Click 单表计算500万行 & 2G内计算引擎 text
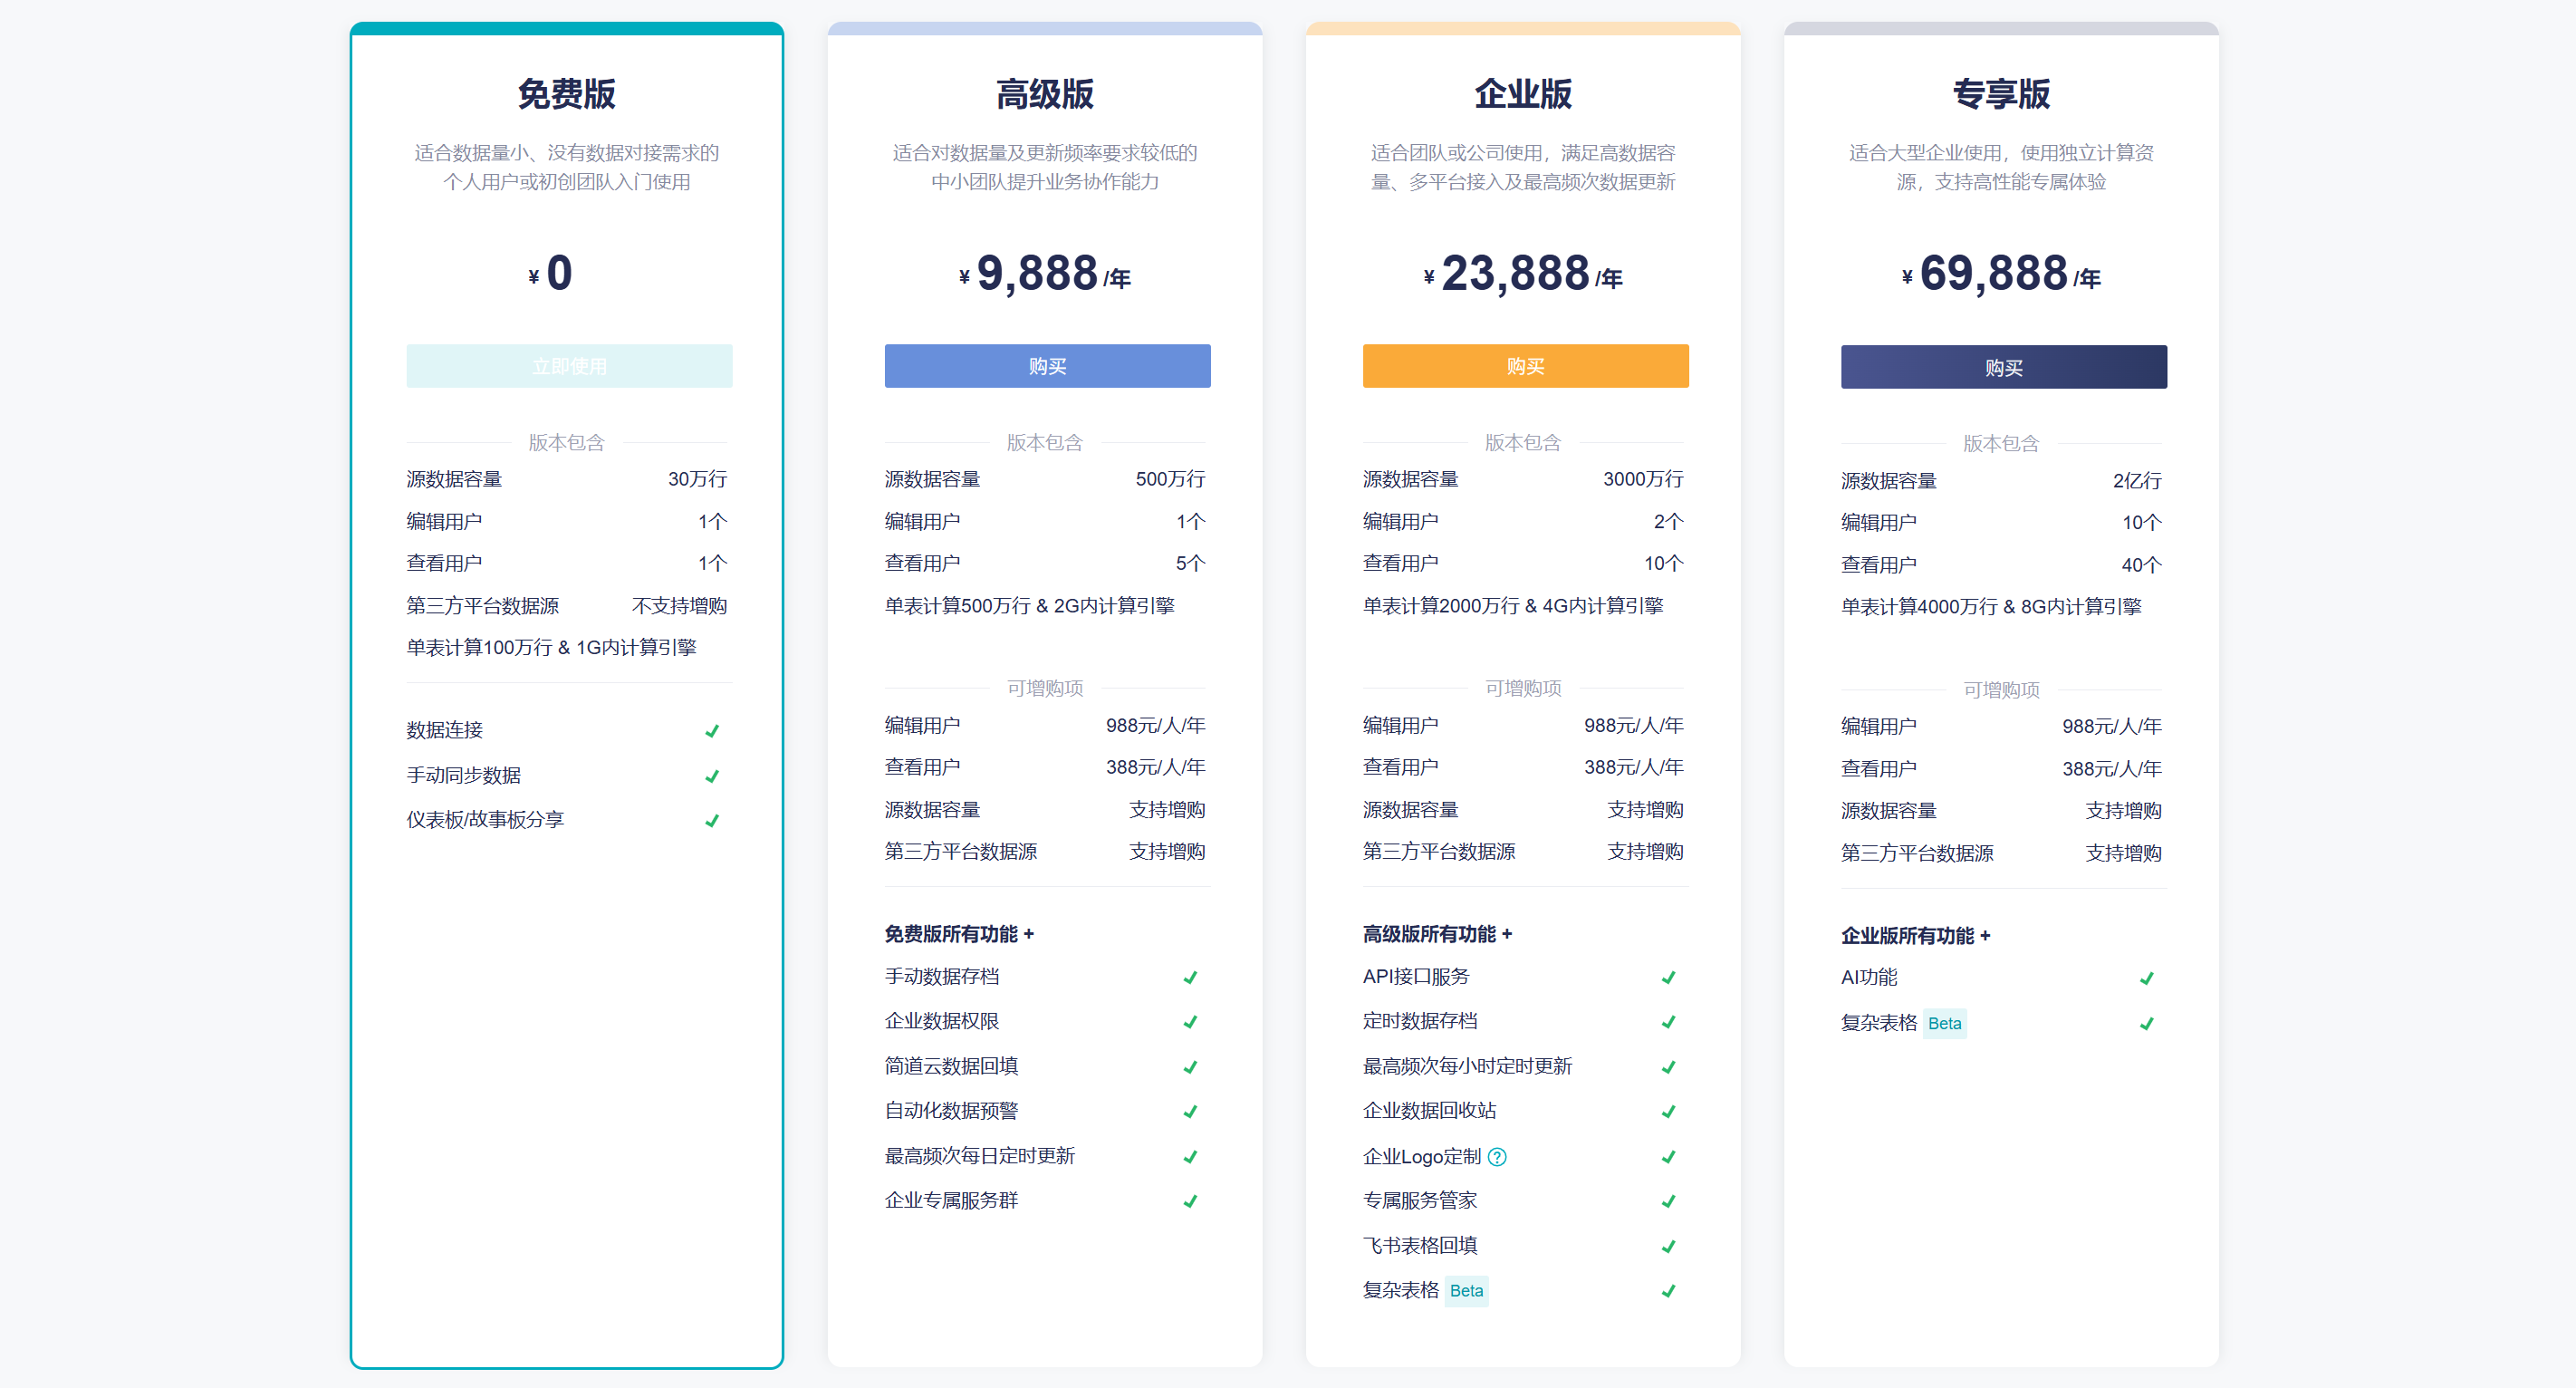This screenshot has height=1388, width=2576. tap(1029, 606)
